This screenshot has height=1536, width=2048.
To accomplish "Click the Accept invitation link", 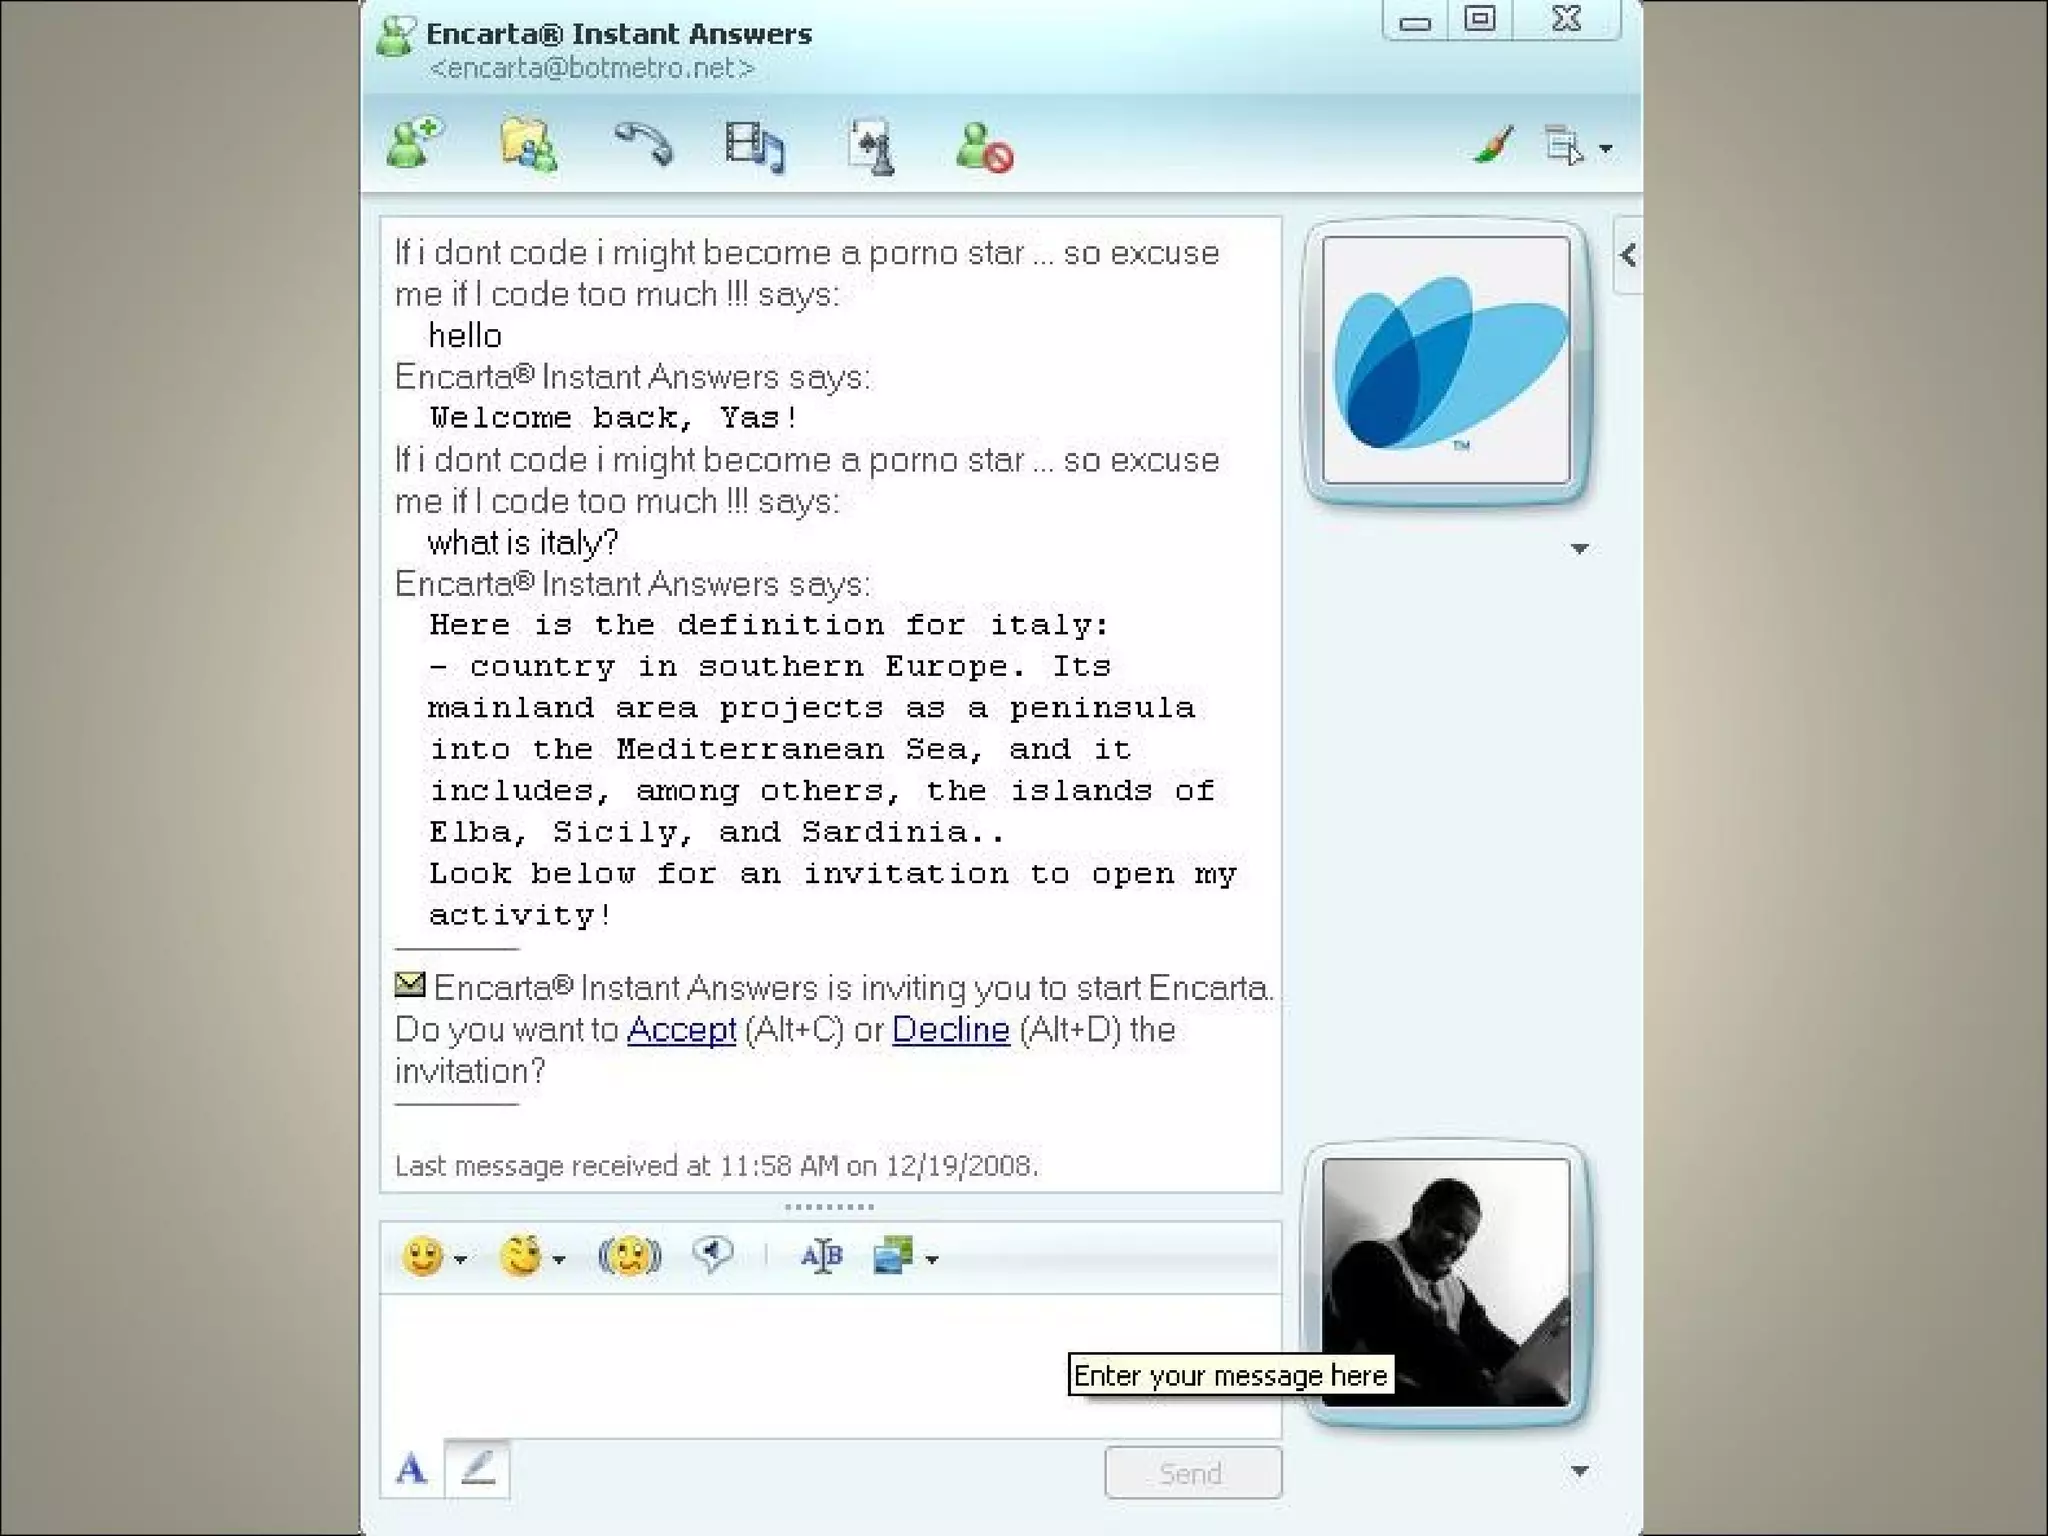I will coord(681,1029).
